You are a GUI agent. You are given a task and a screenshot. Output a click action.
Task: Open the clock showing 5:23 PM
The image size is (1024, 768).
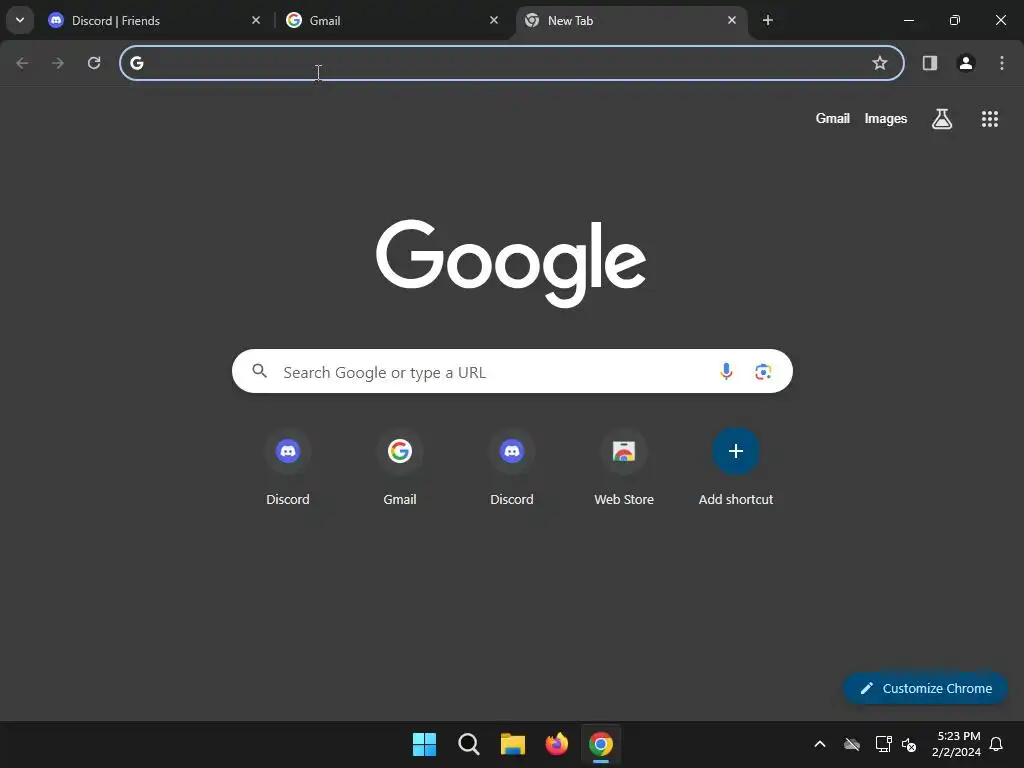(956, 744)
